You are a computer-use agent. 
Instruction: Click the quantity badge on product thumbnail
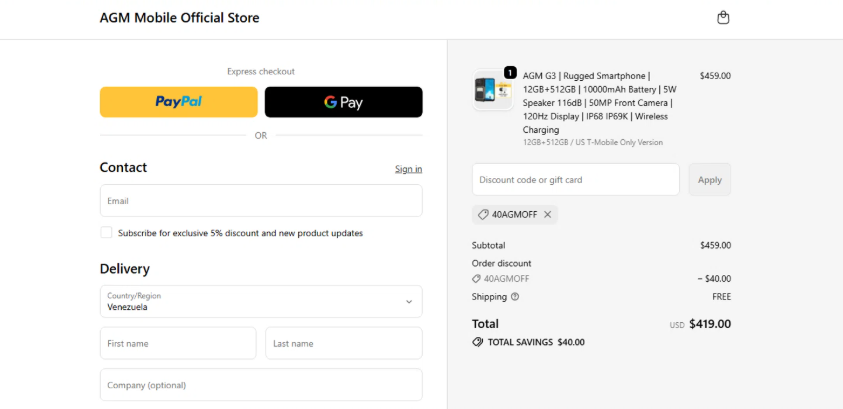pos(510,72)
